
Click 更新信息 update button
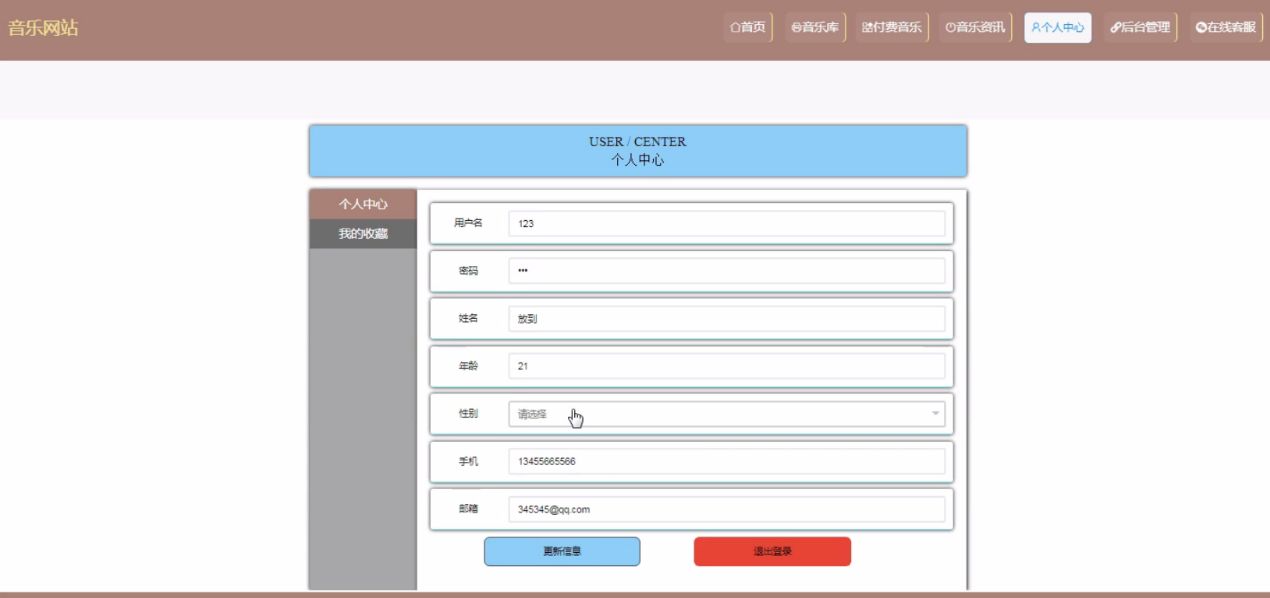562,551
